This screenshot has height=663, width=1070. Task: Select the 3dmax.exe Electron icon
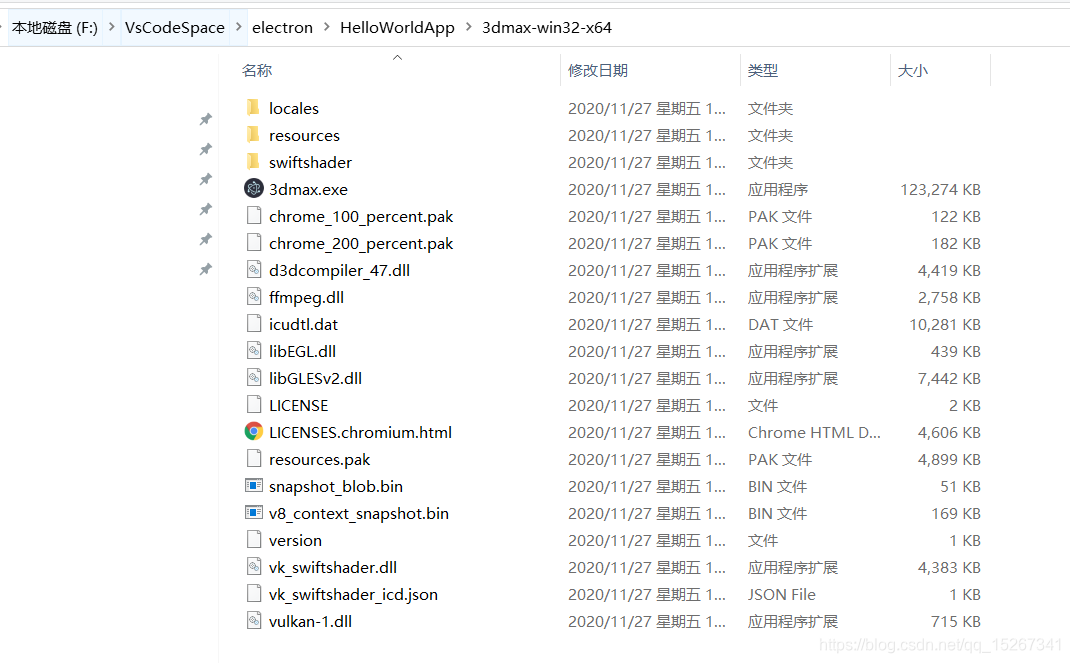tap(254, 188)
